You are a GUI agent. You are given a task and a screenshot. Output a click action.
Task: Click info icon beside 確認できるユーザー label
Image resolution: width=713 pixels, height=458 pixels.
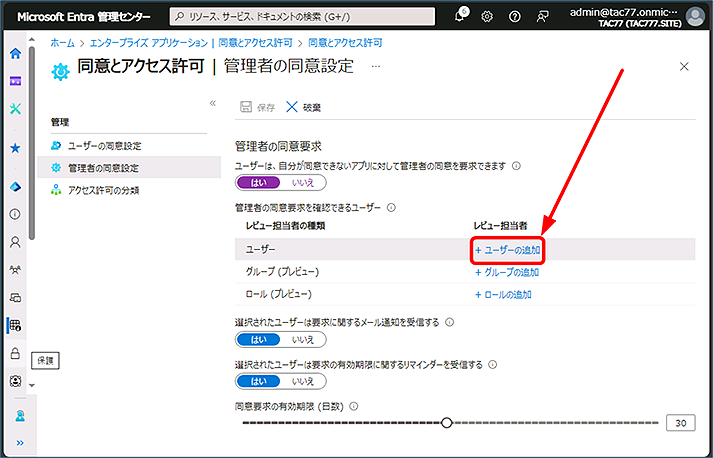pyautogui.click(x=391, y=208)
